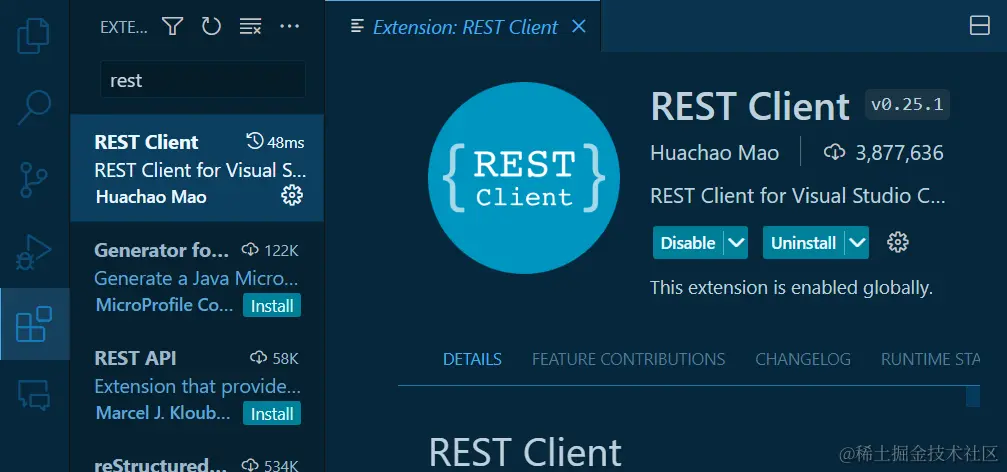Filter extensions with the funnel icon
1007x472 pixels.
pos(173,26)
